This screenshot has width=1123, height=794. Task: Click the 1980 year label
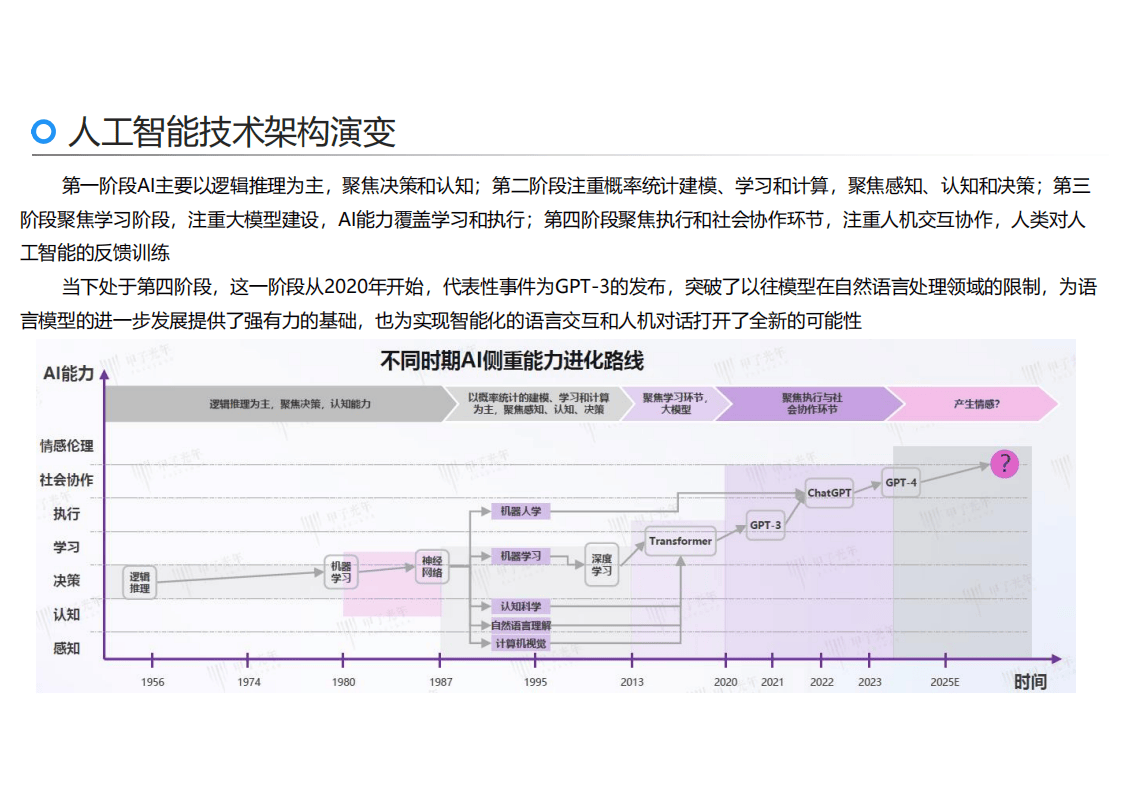click(x=343, y=682)
